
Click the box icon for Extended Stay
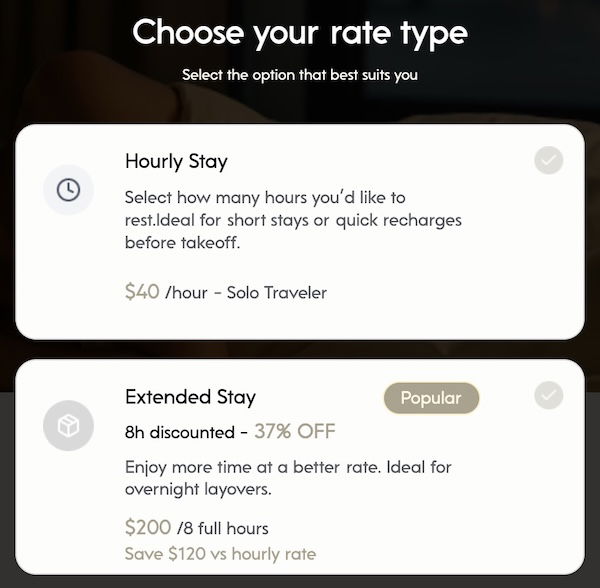click(x=68, y=428)
